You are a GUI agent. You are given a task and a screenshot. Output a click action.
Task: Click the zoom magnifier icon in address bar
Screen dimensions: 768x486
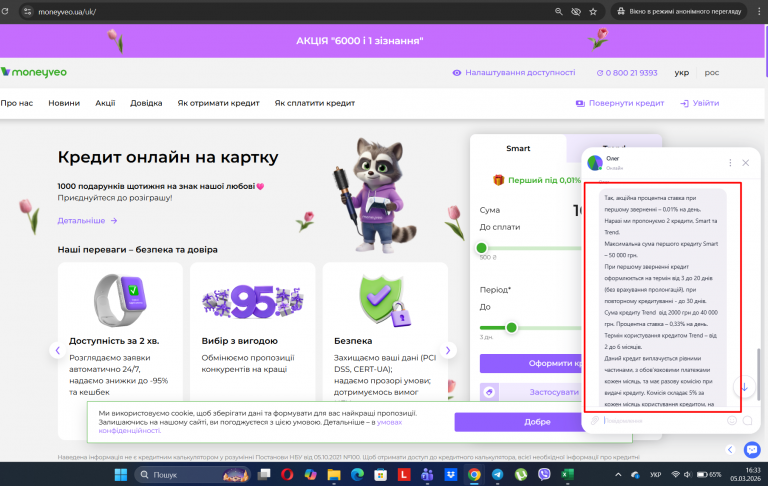click(x=558, y=11)
